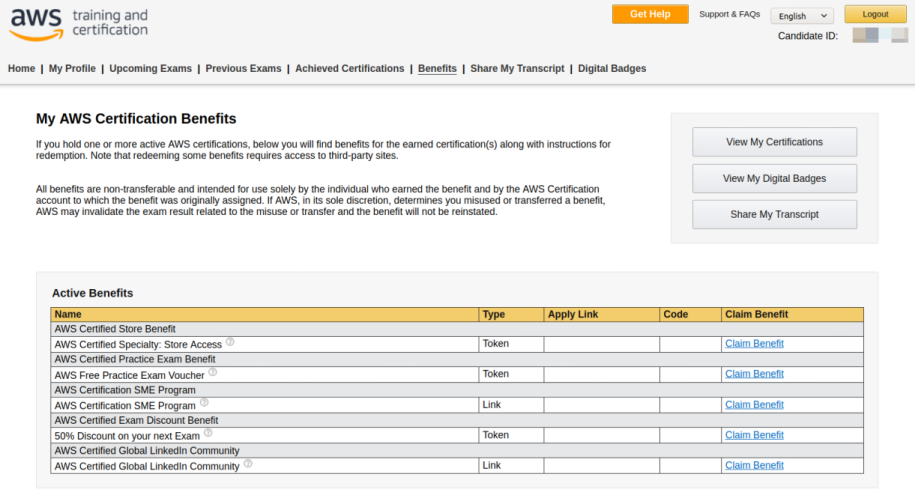This screenshot has height=495, width=915.
Task: Click the 'AWS Free Practice Exam Voucher' text
Action: click(129, 375)
